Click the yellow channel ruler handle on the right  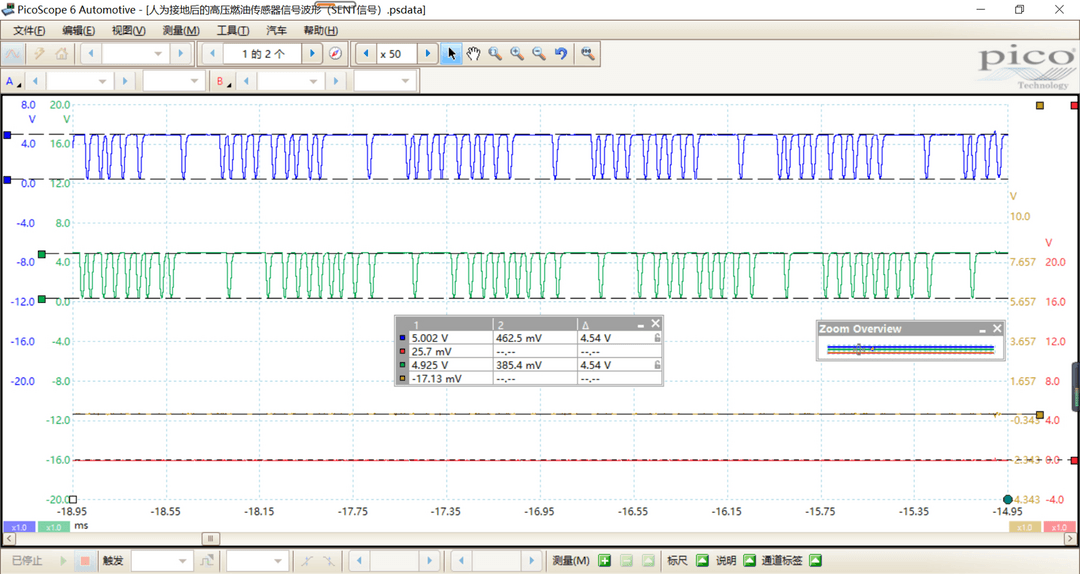tap(1040, 416)
